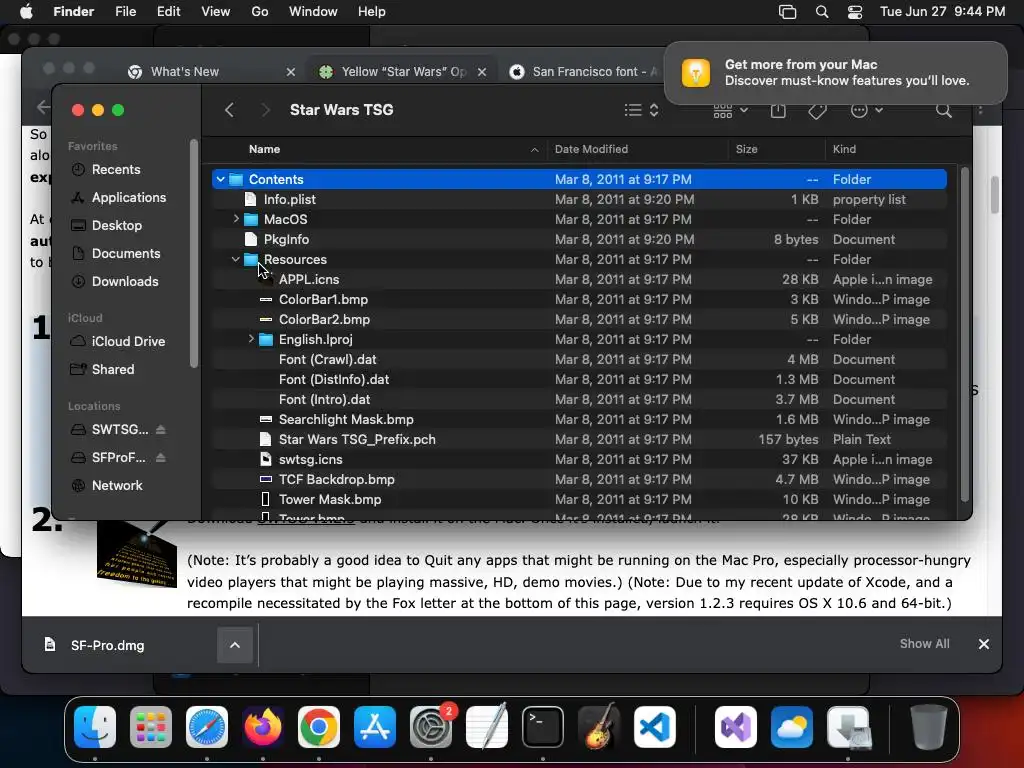
Task: Go back in Finder window
Action: (229, 110)
